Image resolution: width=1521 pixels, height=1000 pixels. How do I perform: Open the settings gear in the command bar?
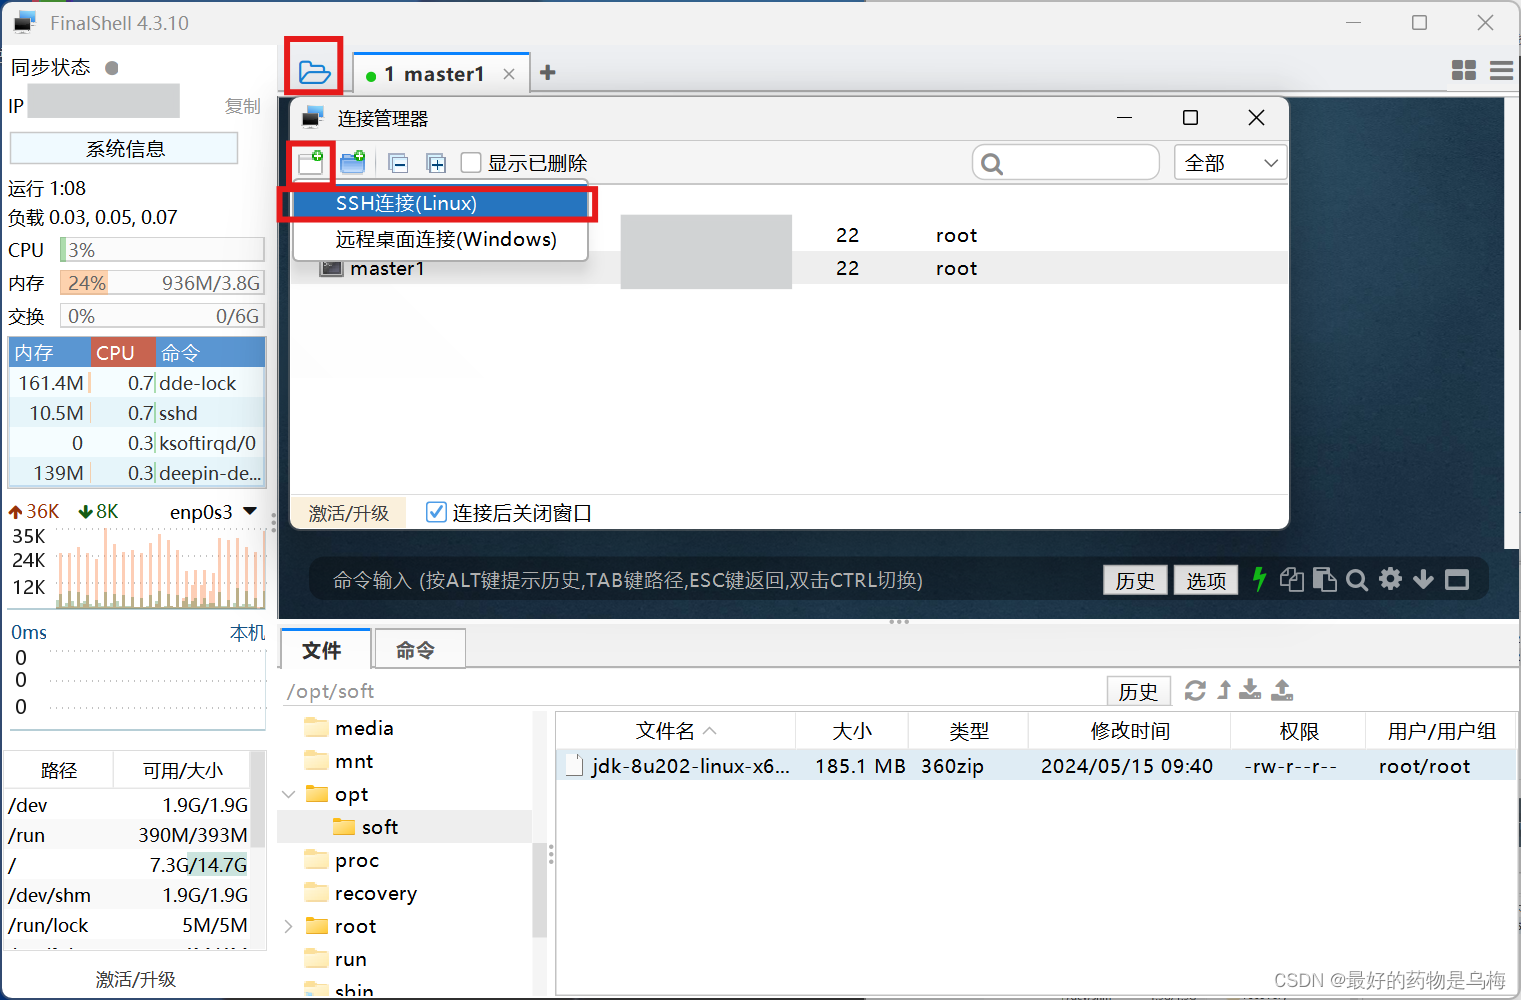1390,579
